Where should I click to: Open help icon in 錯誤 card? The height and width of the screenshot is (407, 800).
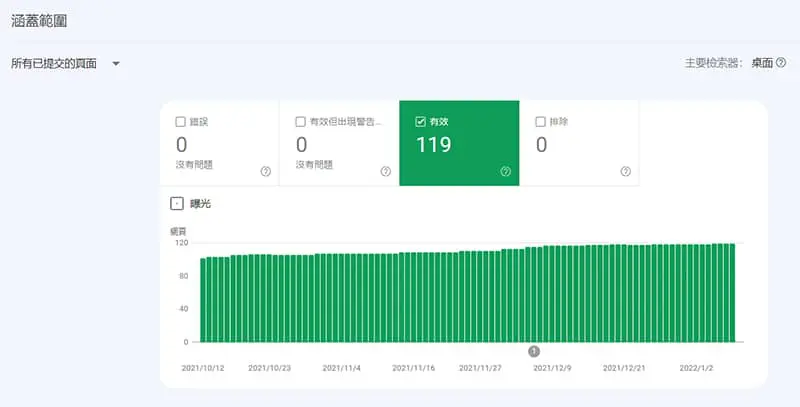coord(265,171)
